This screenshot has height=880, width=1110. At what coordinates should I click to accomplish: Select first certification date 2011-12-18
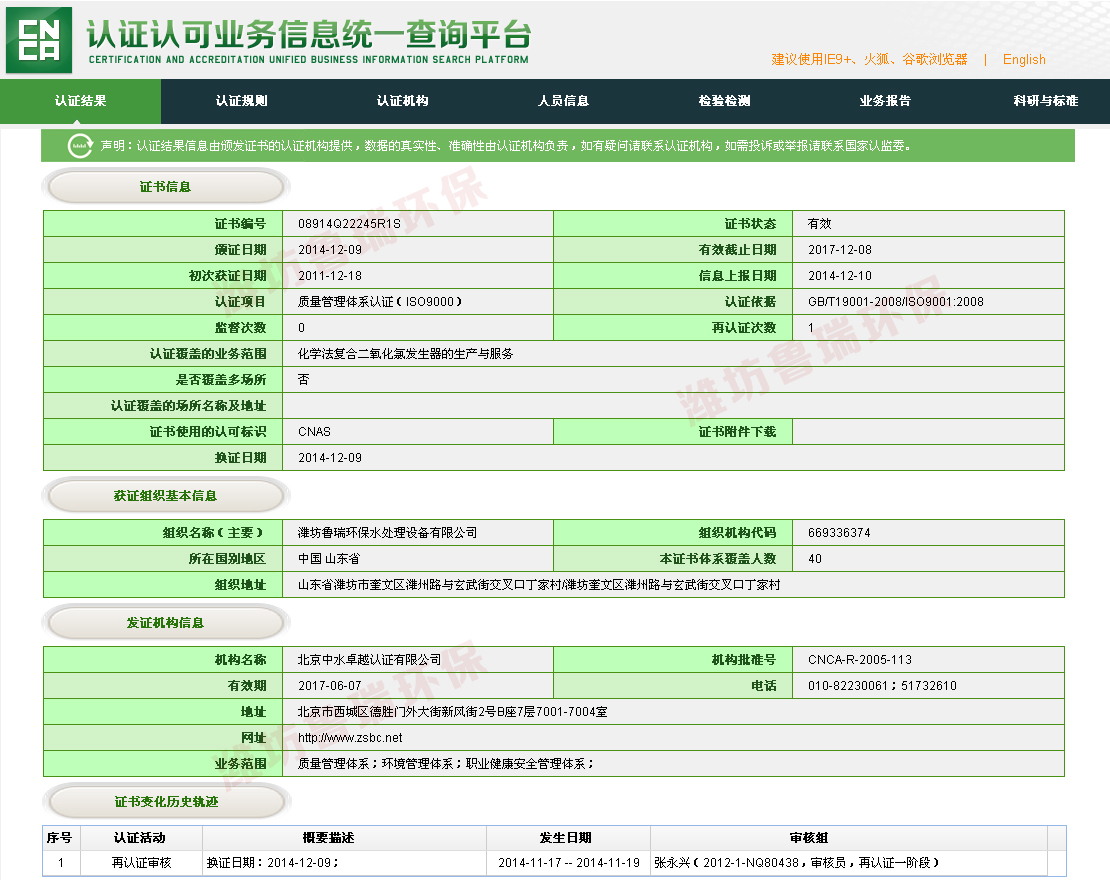(330, 276)
